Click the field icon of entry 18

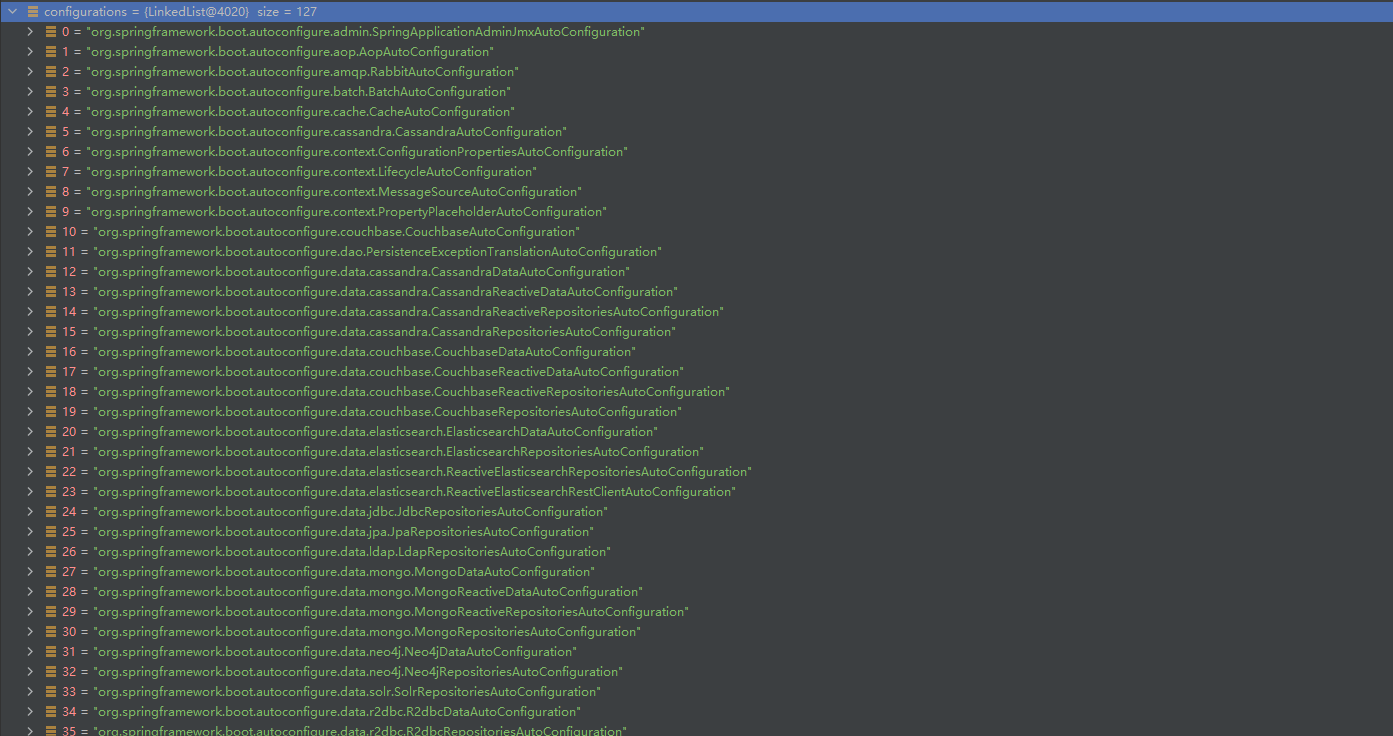(x=51, y=392)
